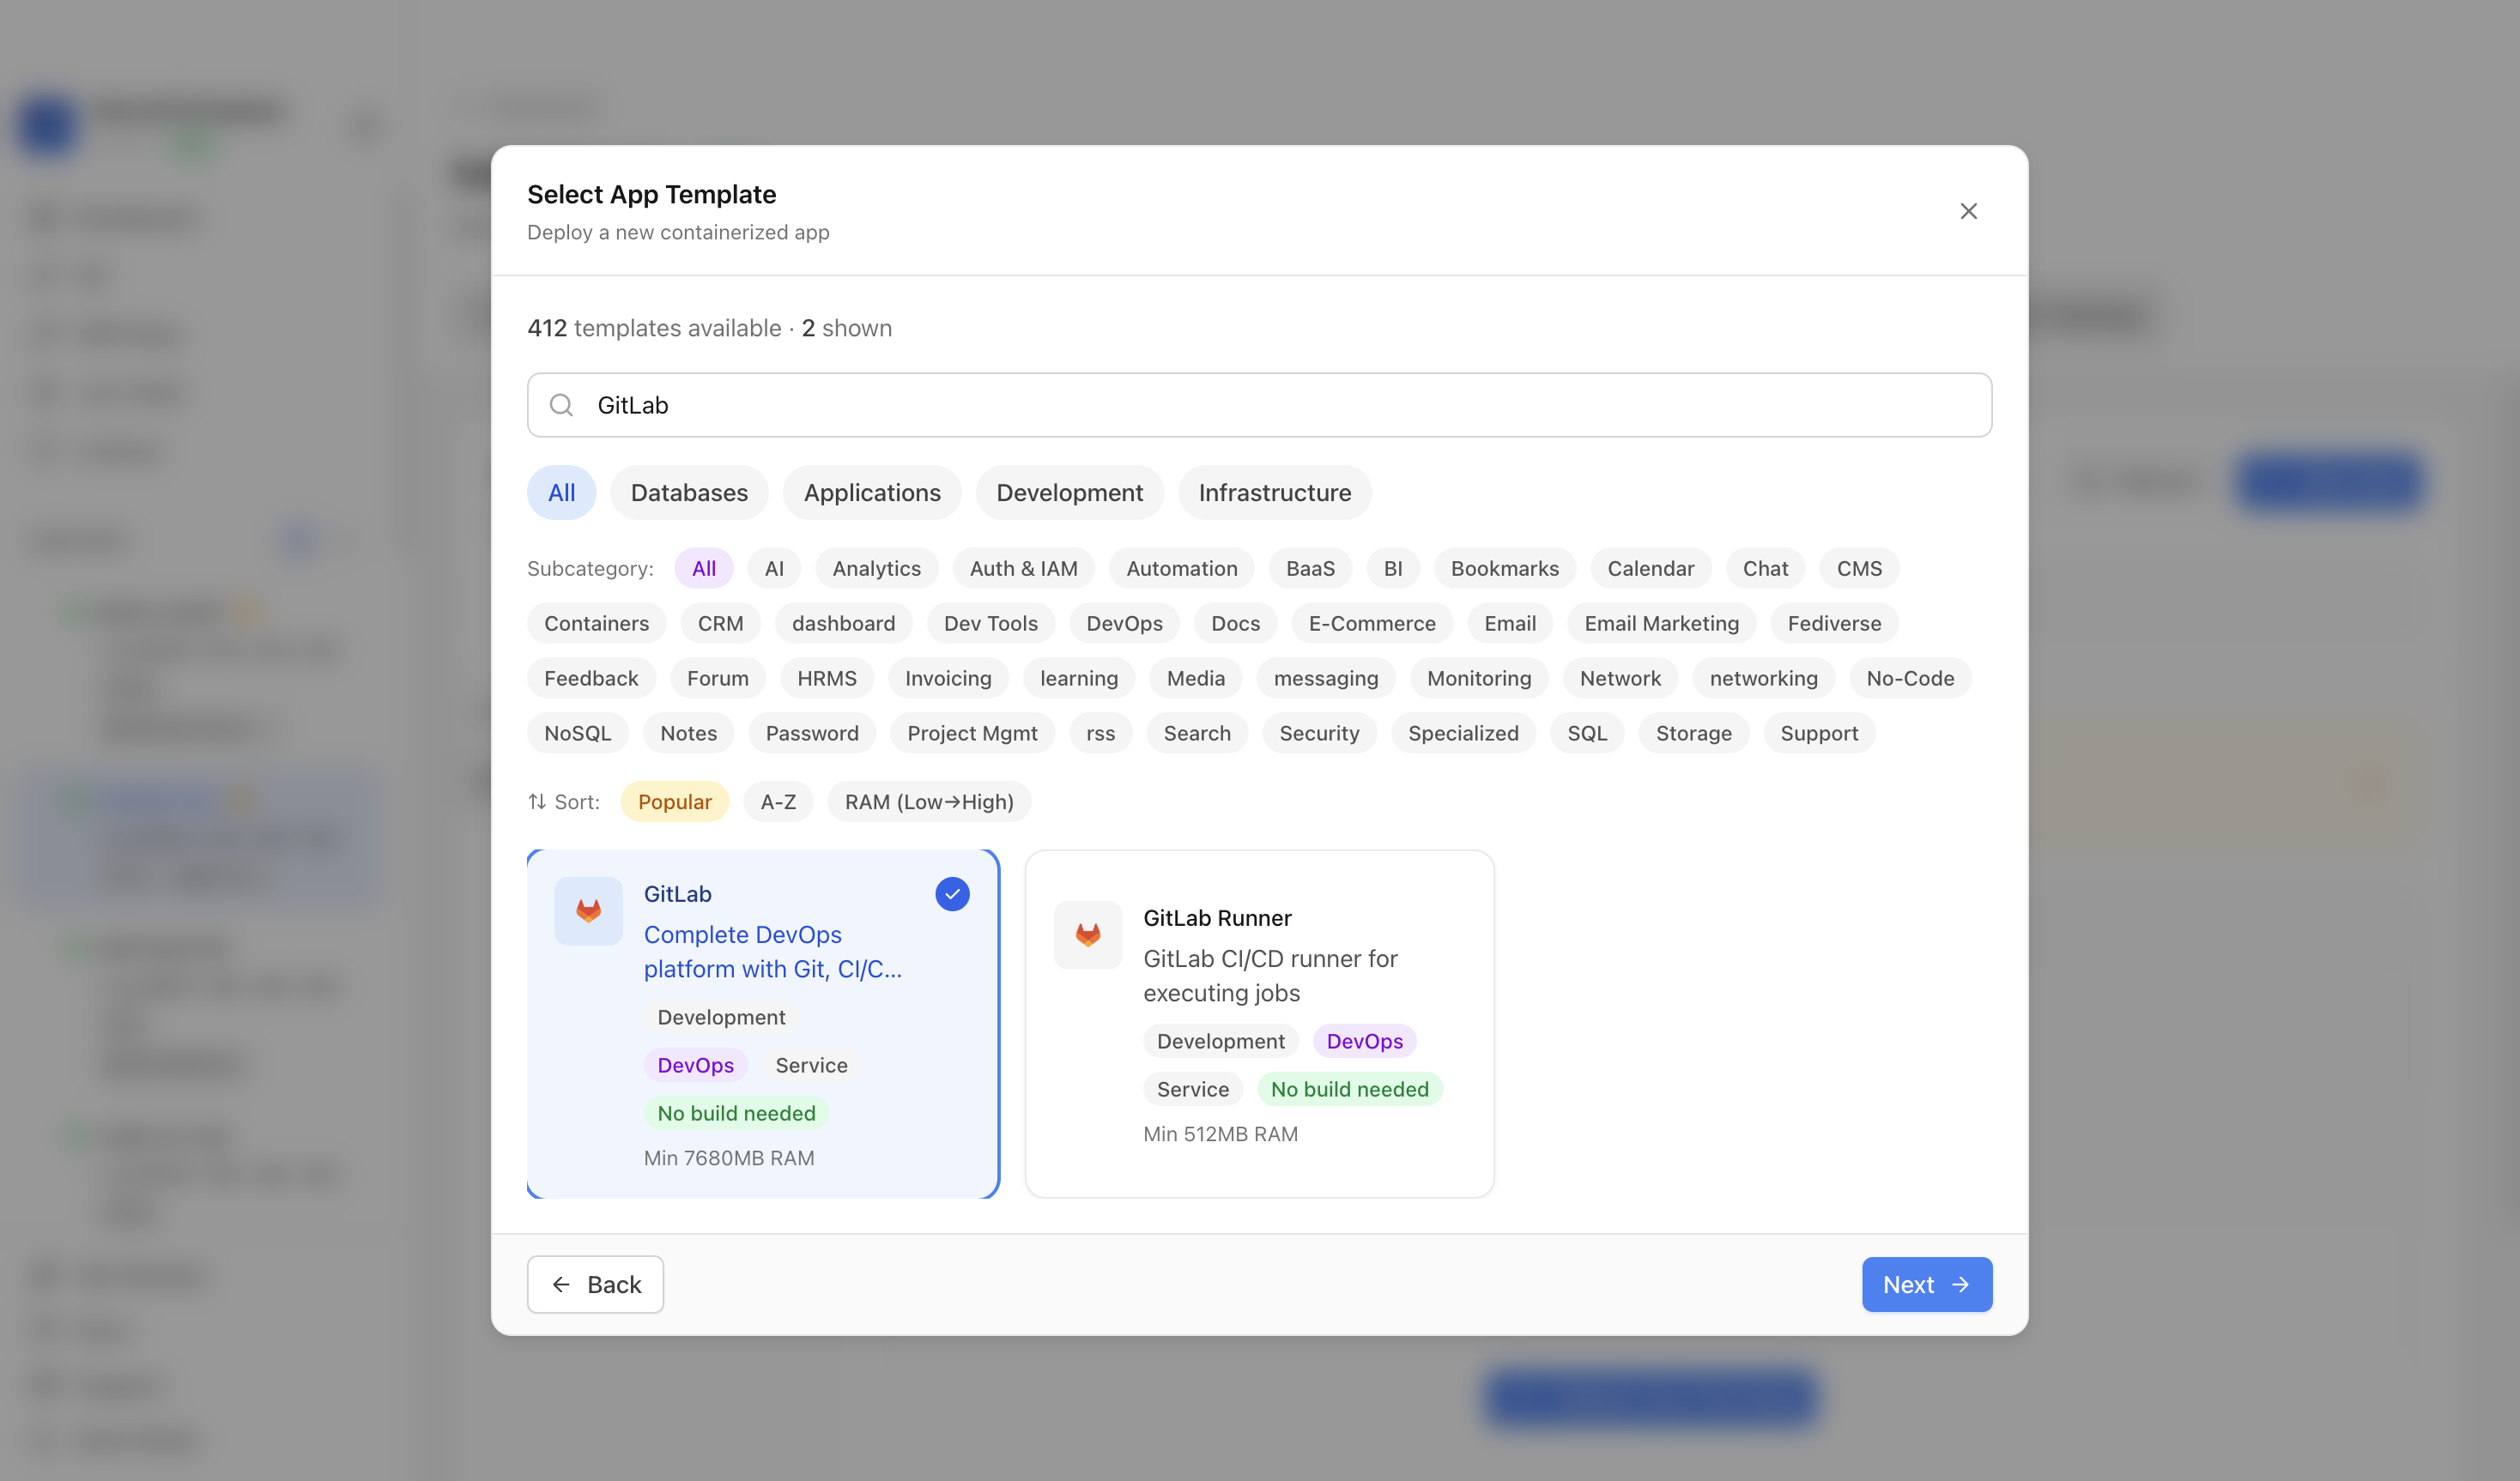This screenshot has width=2520, height=1481.
Task: Select the All category tab
Action: 561,493
